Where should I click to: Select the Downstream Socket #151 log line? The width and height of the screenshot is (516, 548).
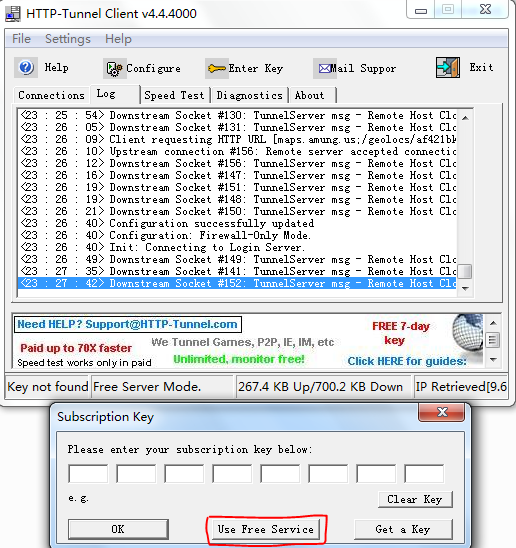(x=237, y=187)
